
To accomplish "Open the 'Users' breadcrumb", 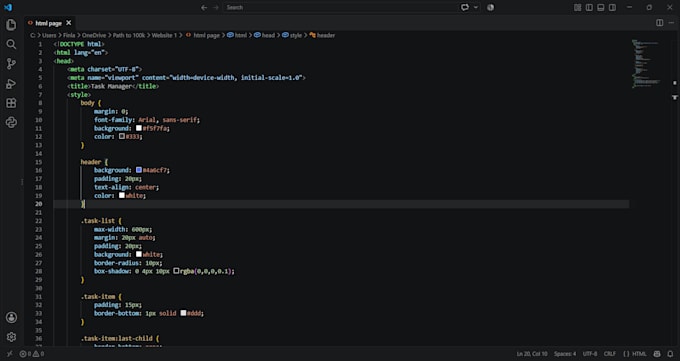I will coord(49,35).
